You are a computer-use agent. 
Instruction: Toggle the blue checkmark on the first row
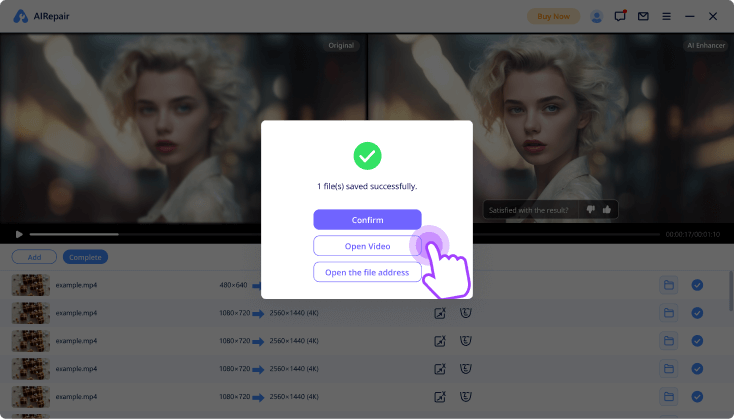pos(697,285)
